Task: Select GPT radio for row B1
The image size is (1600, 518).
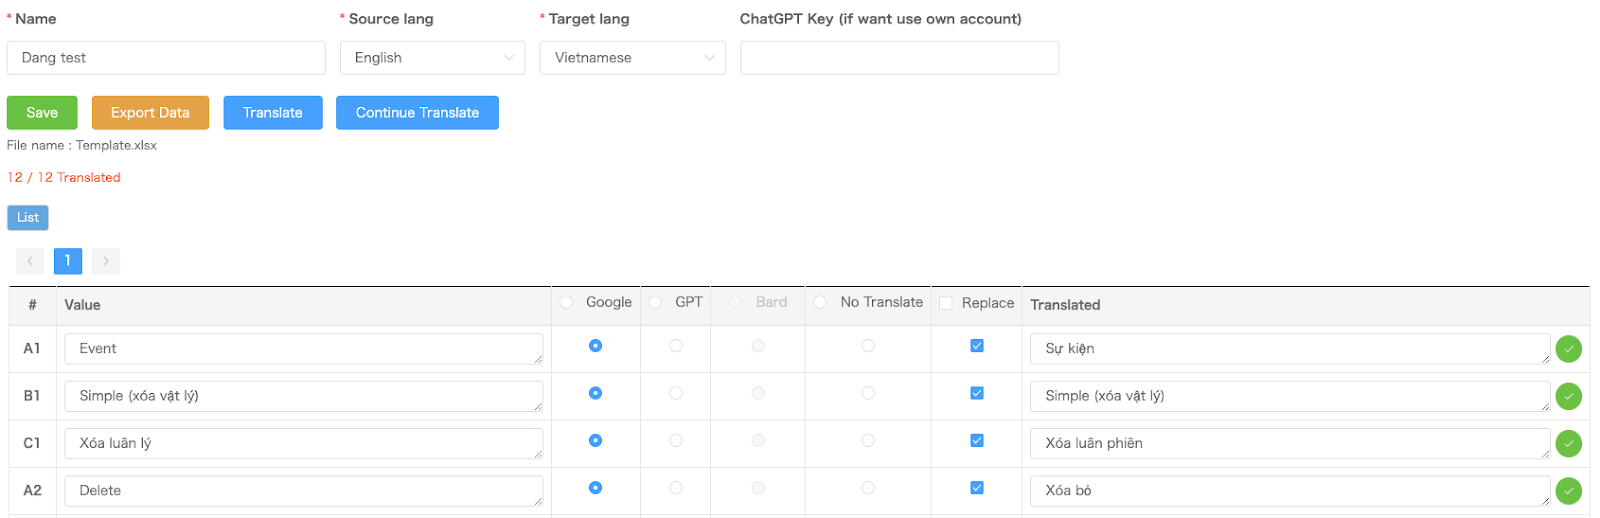Action: tap(676, 393)
